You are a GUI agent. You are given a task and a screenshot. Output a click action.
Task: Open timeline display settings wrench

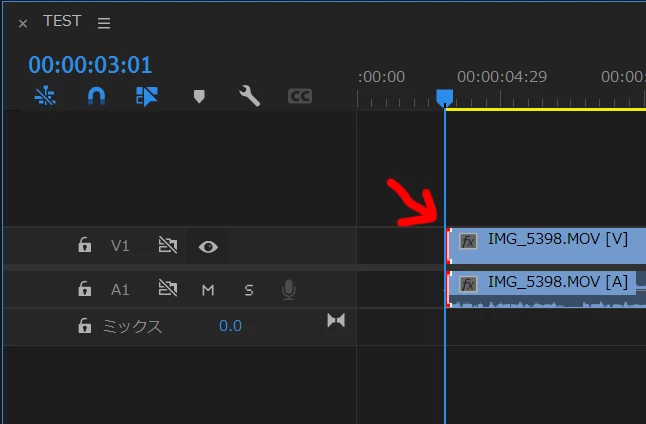click(249, 96)
